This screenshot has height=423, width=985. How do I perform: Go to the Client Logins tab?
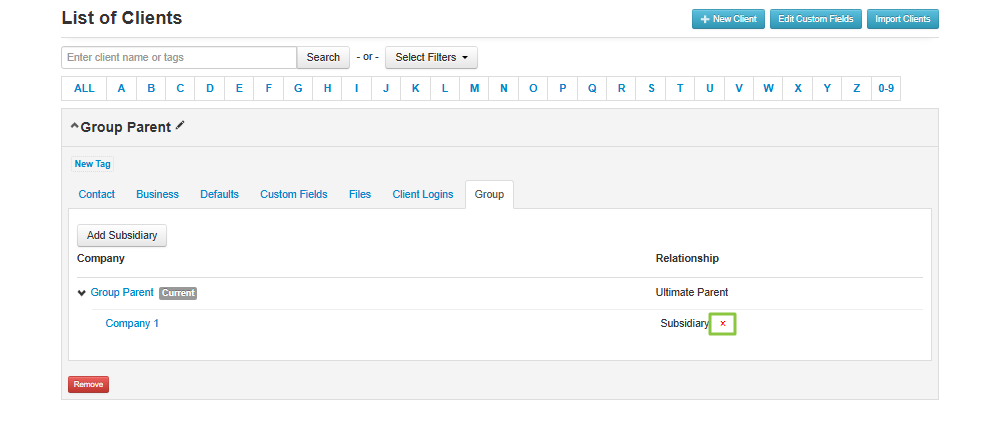(422, 194)
